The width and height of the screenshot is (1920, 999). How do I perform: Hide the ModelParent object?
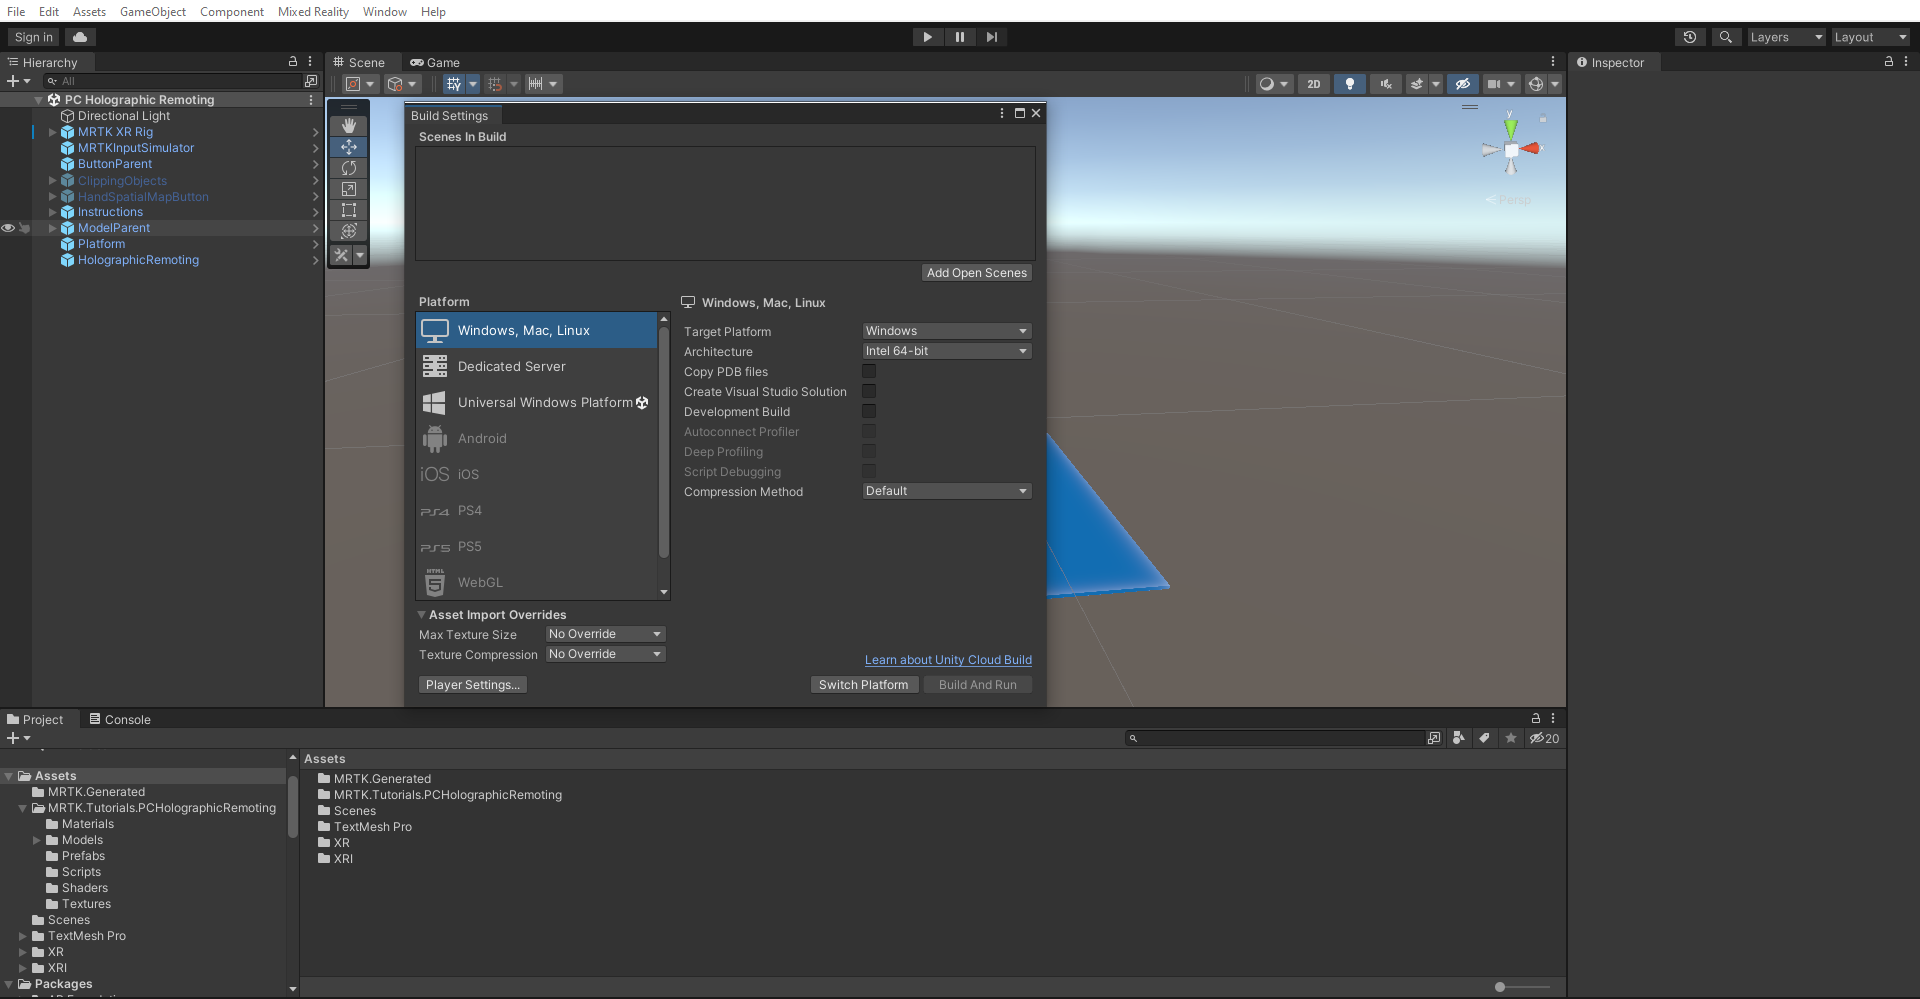click(7, 228)
